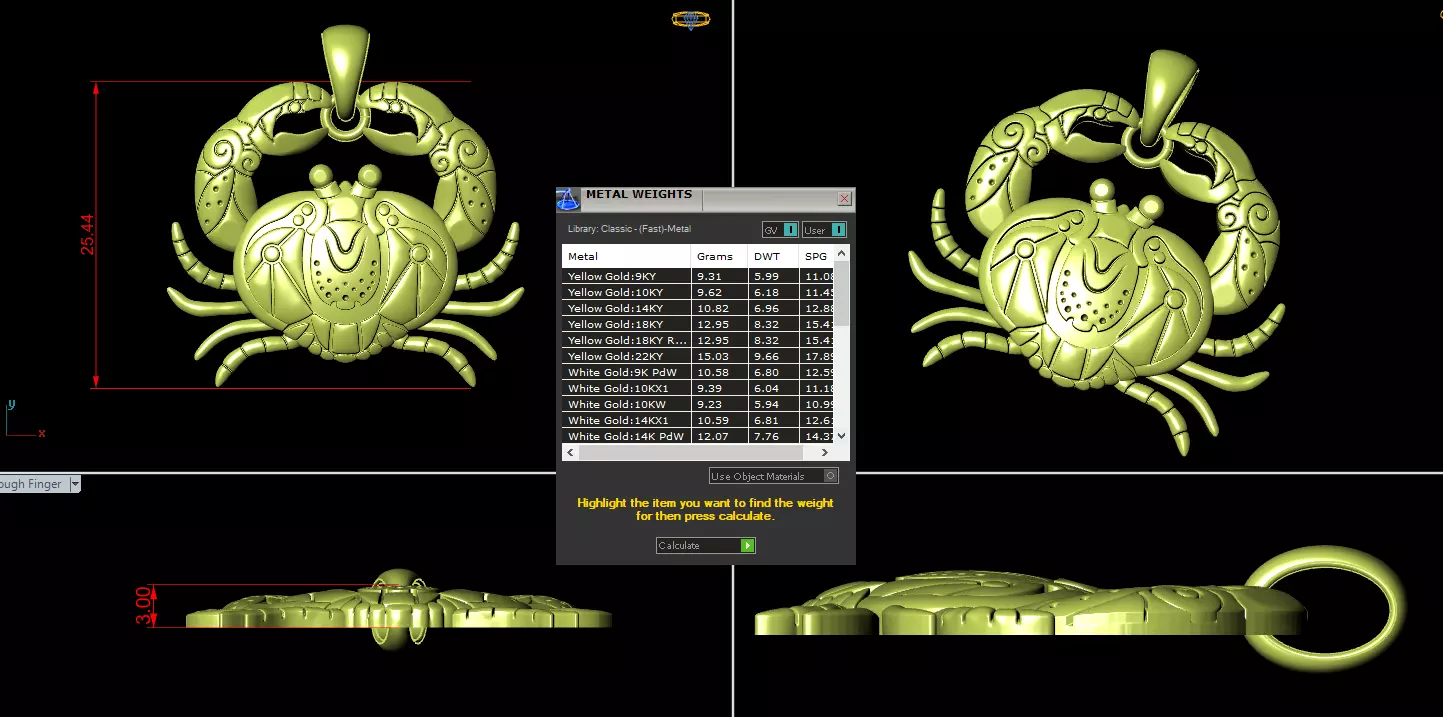The height and width of the screenshot is (717, 1443).
Task: Click the 9.66 DWT value
Action: (x=766, y=356)
